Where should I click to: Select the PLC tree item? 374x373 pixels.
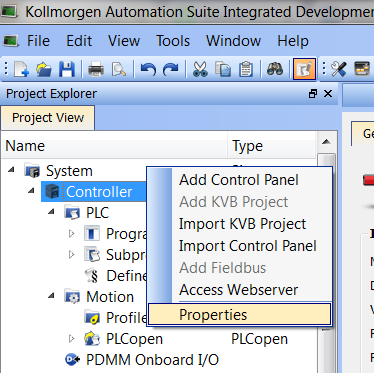click(97, 213)
